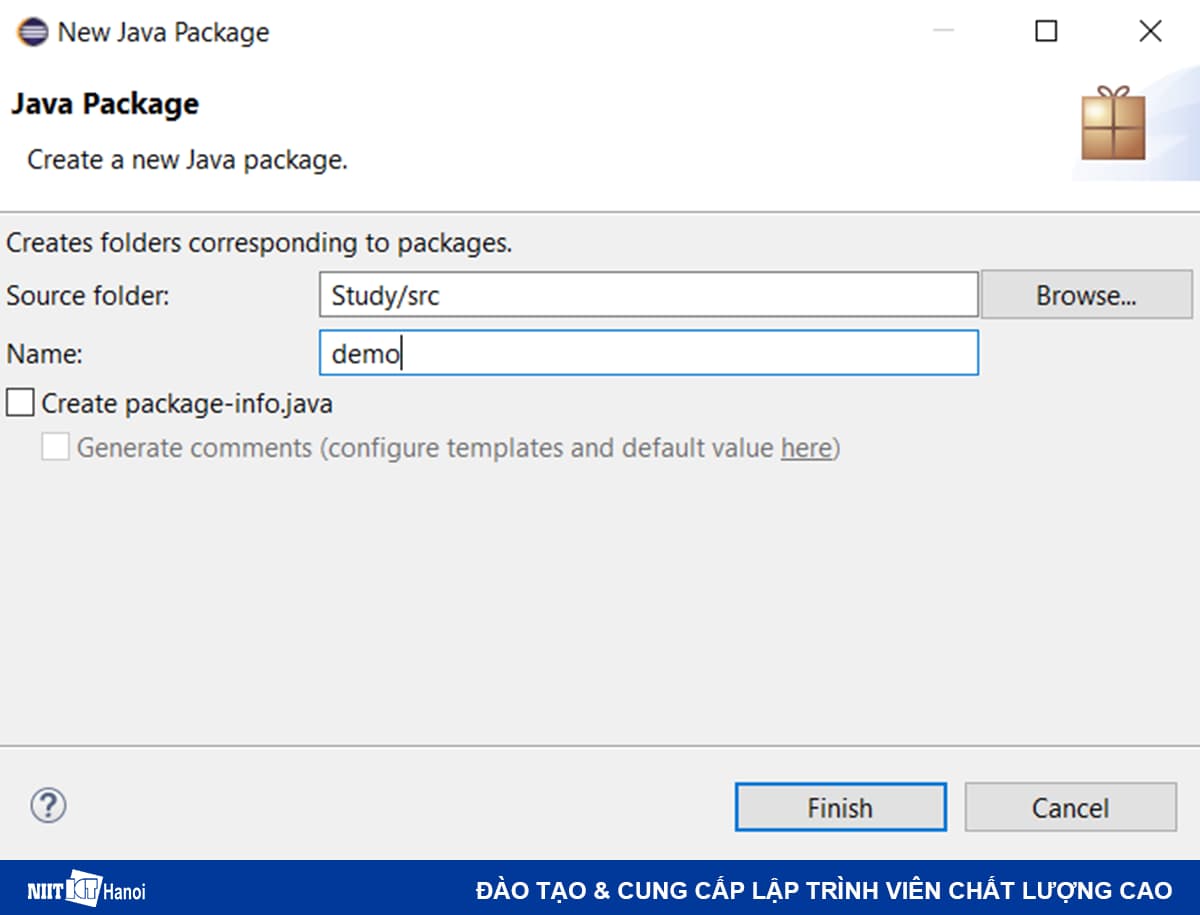Select the 'demo' text in Name field

[360, 352]
